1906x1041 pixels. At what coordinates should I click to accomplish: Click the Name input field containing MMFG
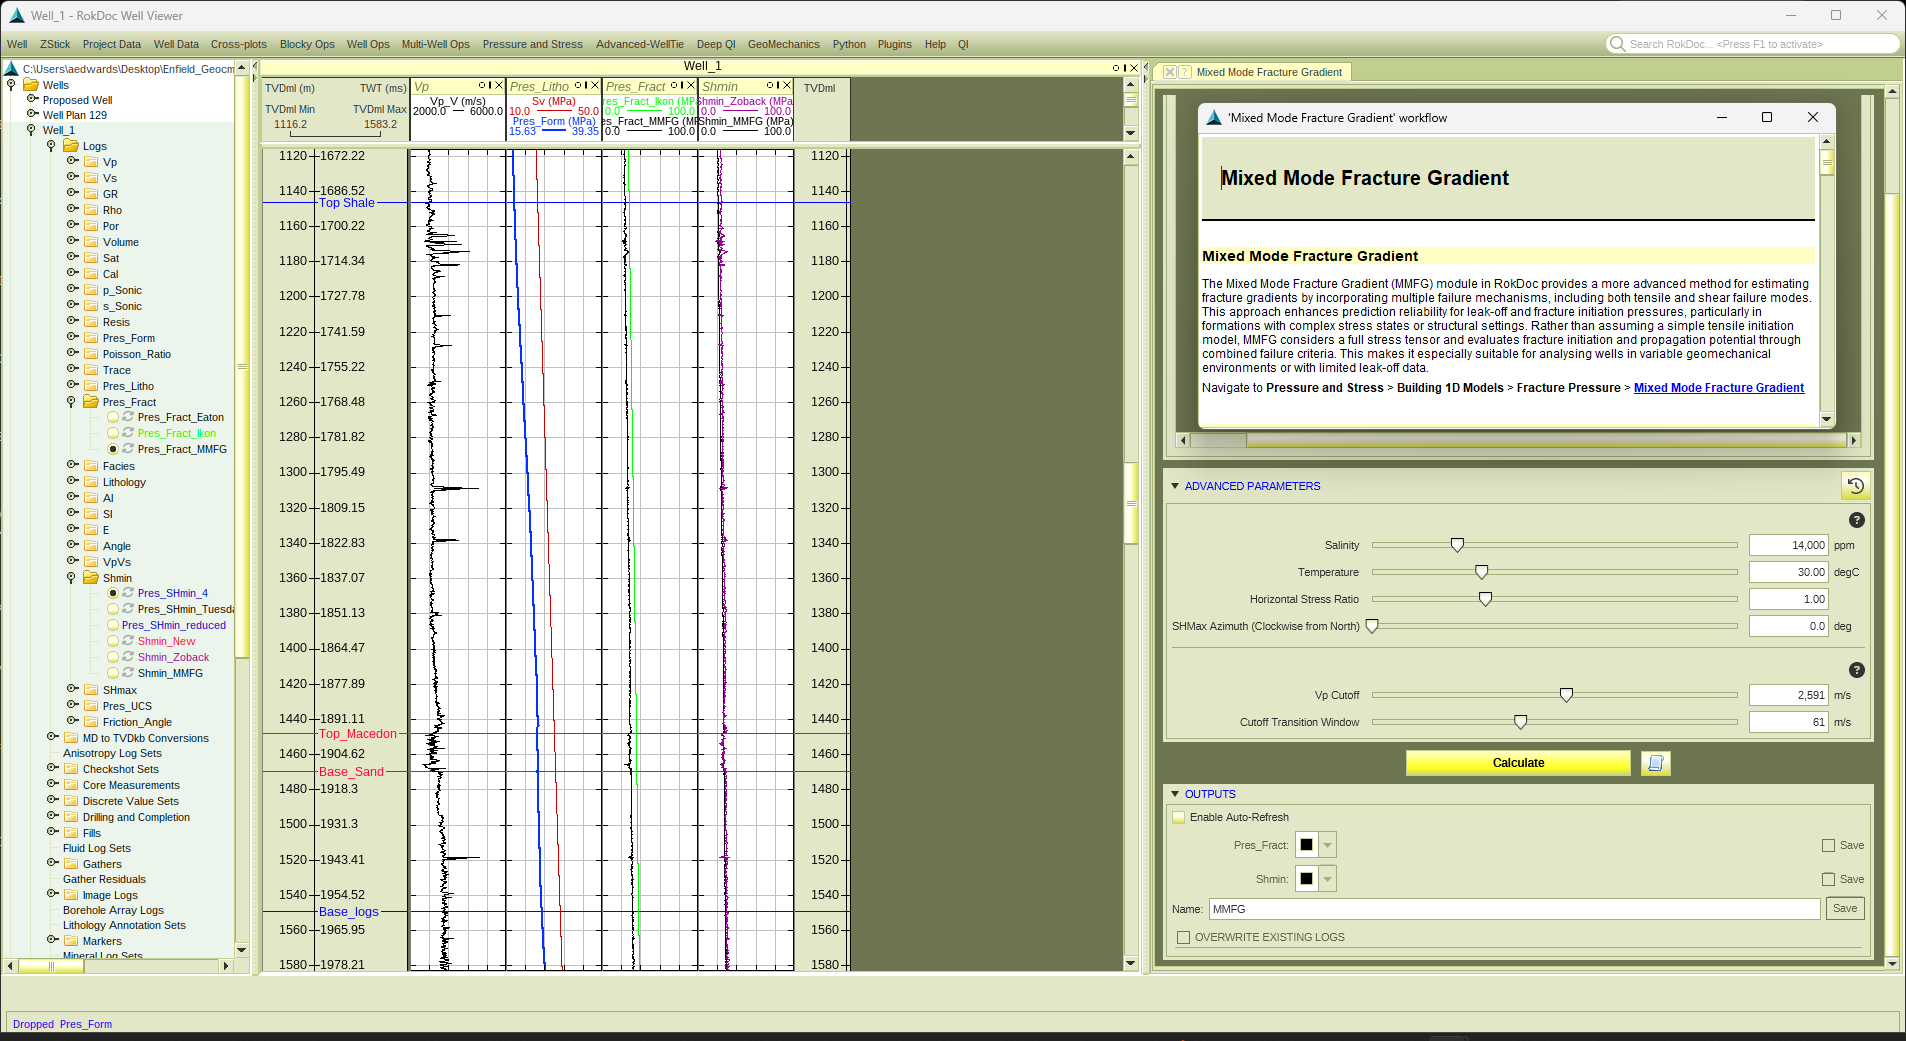1514,909
